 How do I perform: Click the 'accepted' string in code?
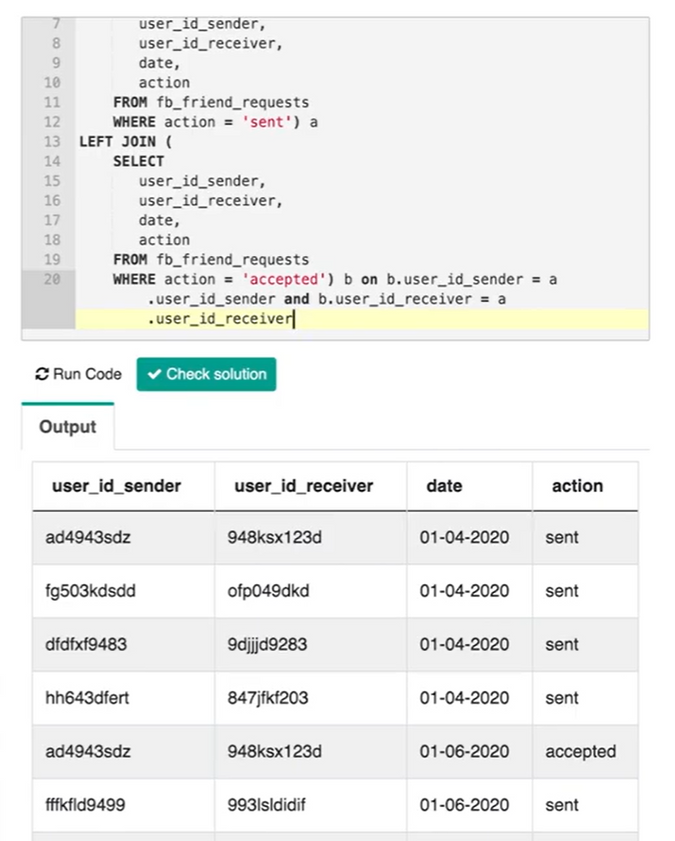pyautogui.click(x=284, y=279)
